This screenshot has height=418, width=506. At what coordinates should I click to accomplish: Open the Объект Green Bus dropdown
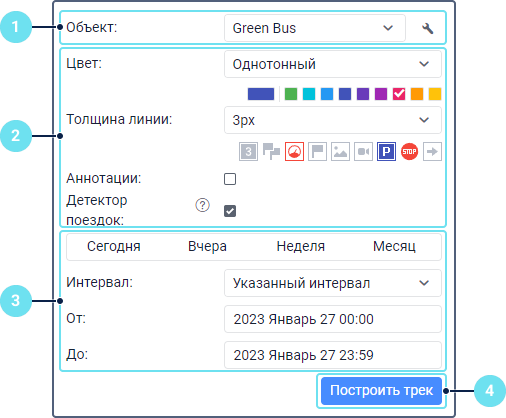pos(315,28)
